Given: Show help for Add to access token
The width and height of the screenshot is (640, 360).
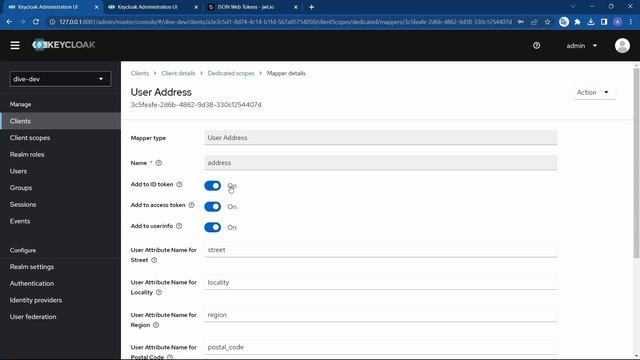Looking at the screenshot, I should click(x=191, y=205).
